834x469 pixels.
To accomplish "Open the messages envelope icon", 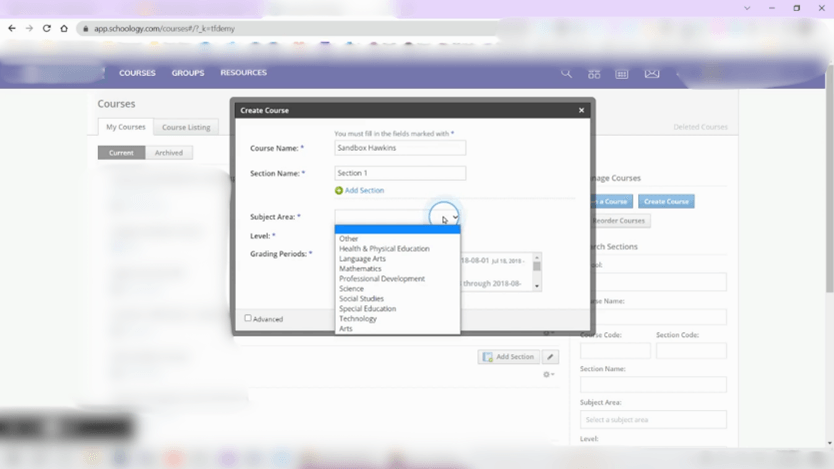I will pos(652,73).
